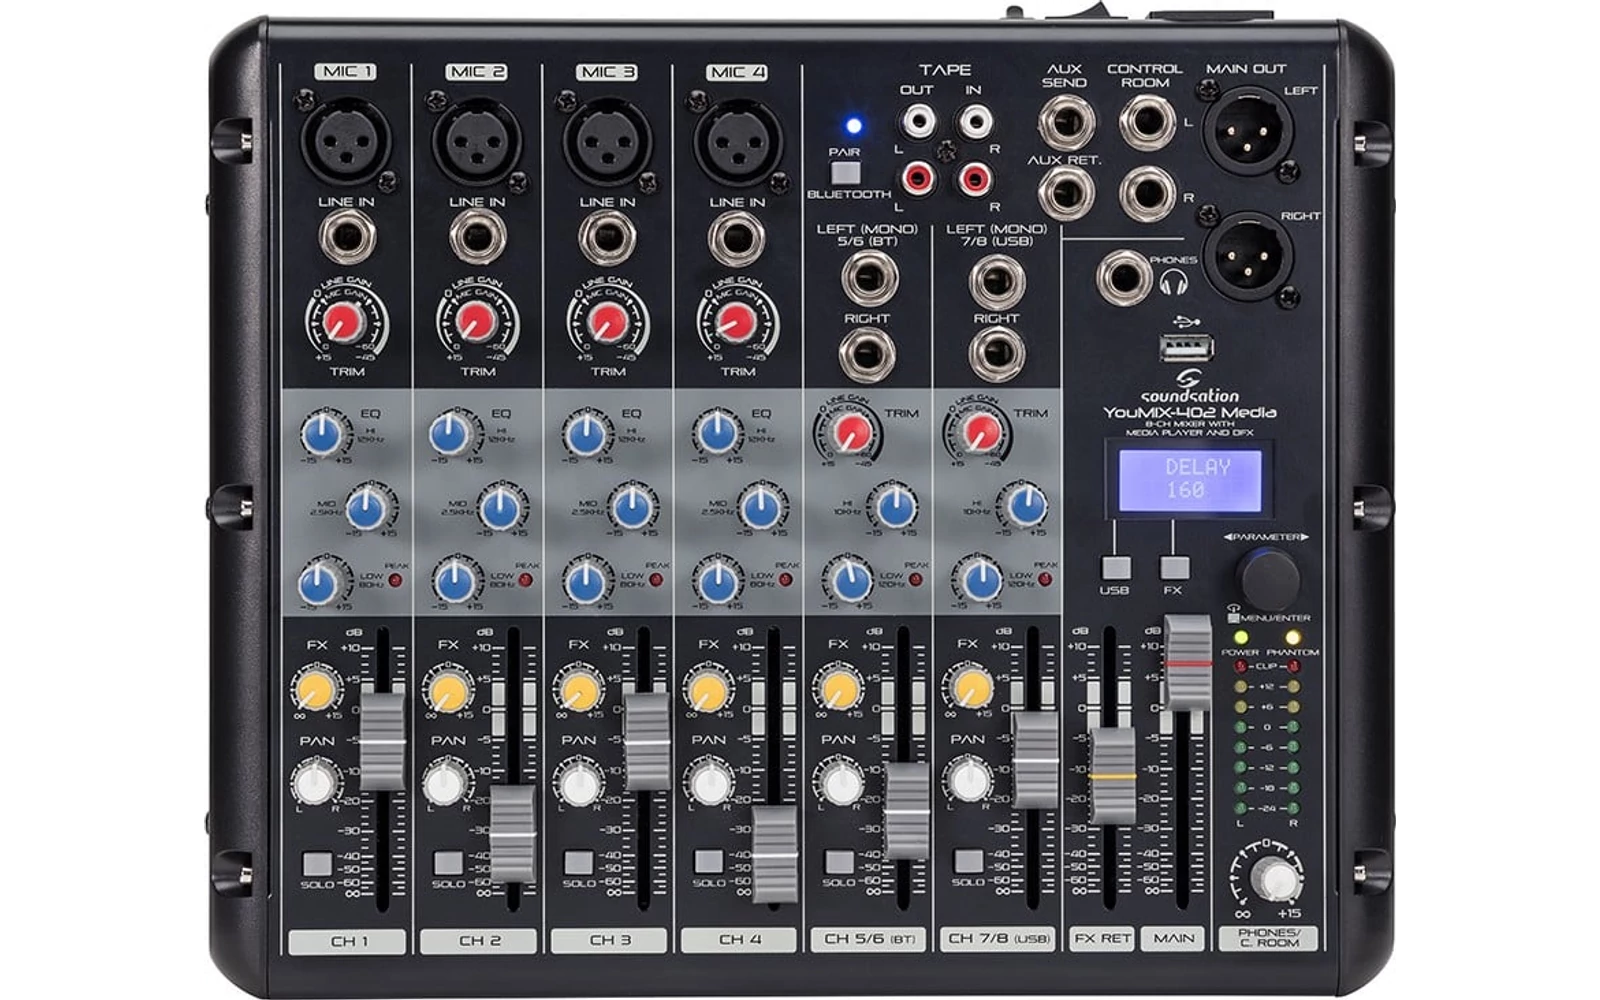Click the MAIN OUT LEFT XLR connector
This screenshot has width=1600, height=1000.
click(1246, 130)
